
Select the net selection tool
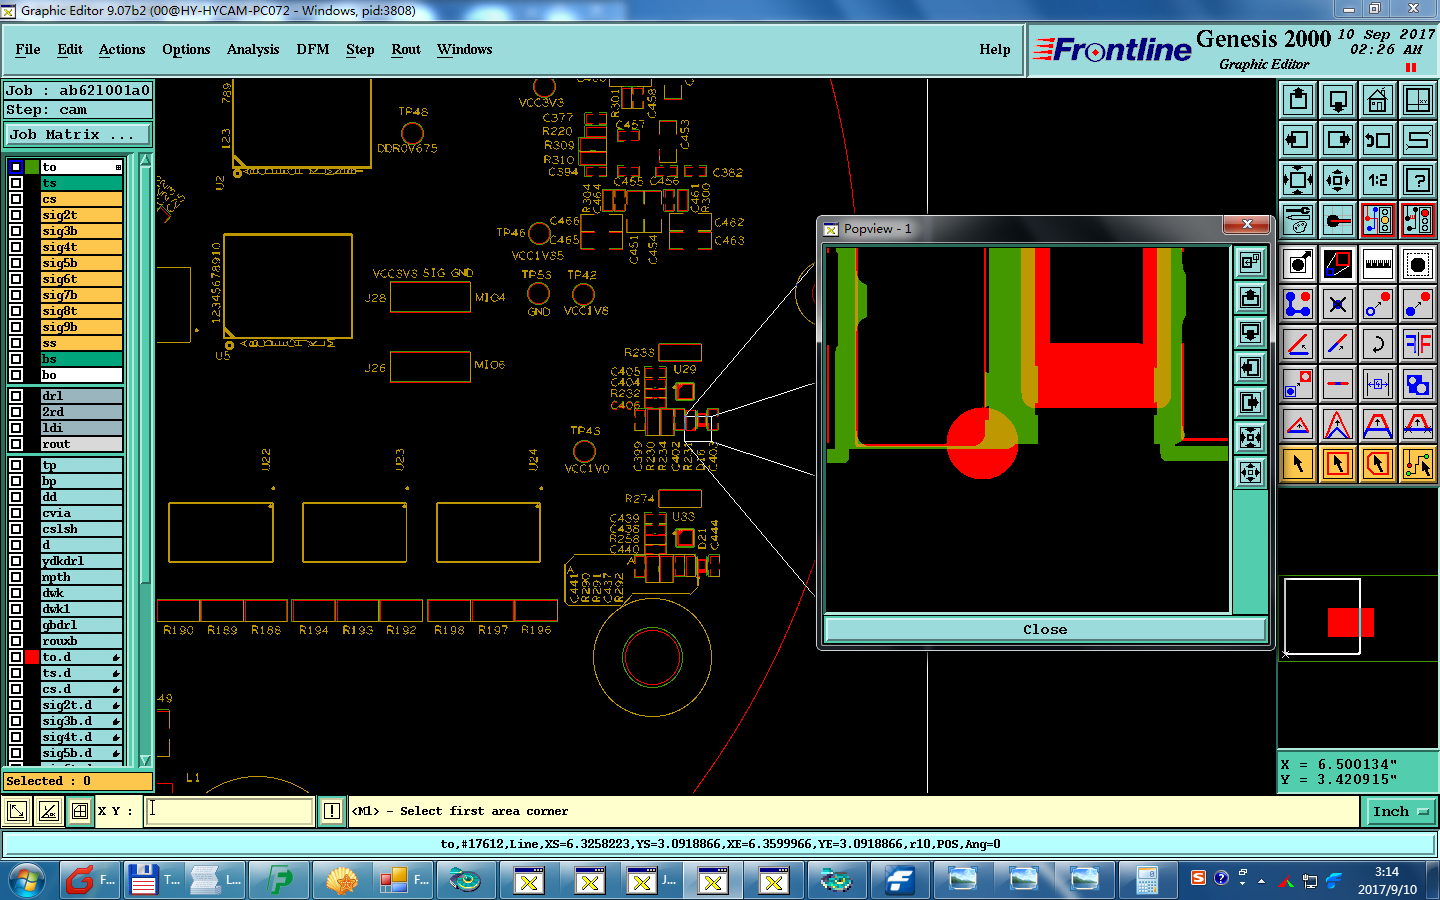(x=1418, y=464)
